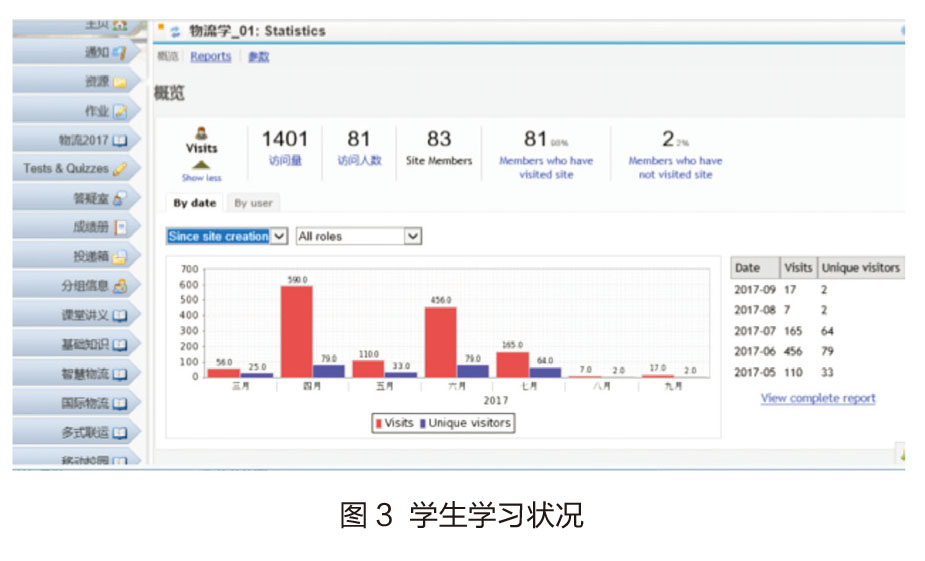The image size is (925, 561).
Task: Collapse the Visits panel with Show less
Action: tap(201, 178)
